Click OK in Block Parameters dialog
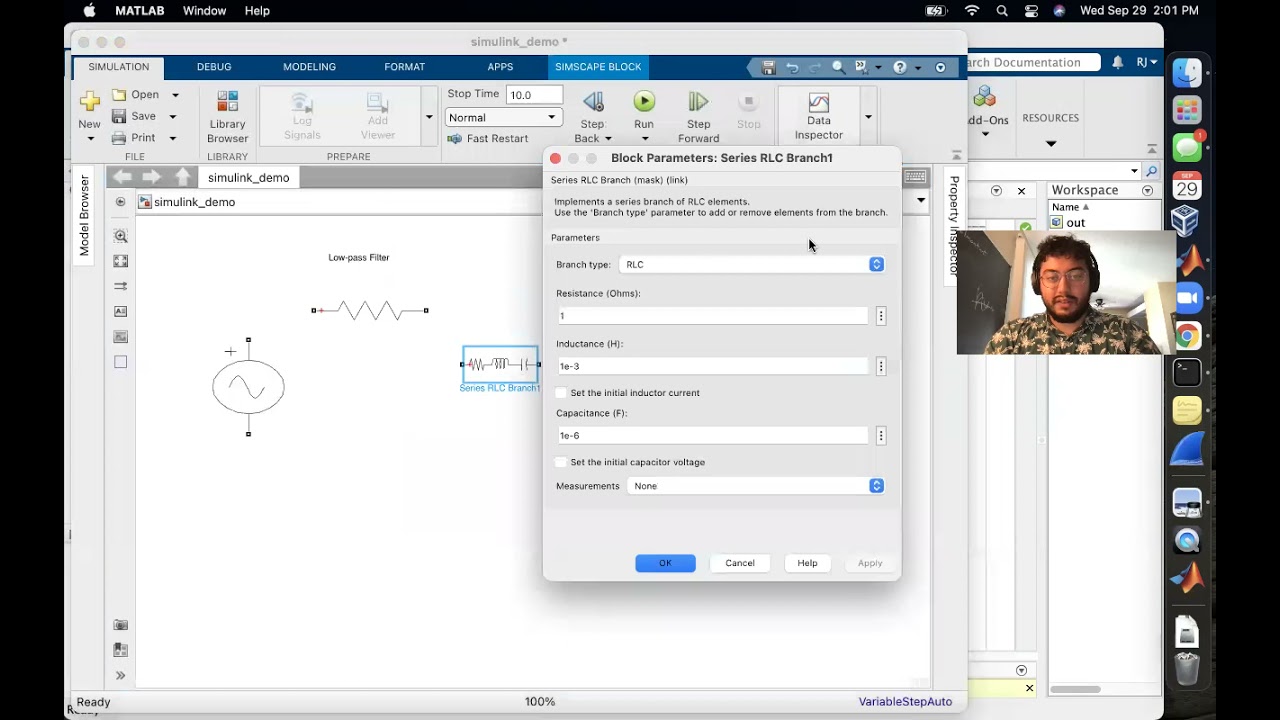This screenshot has height=720, width=1280. [x=665, y=563]
